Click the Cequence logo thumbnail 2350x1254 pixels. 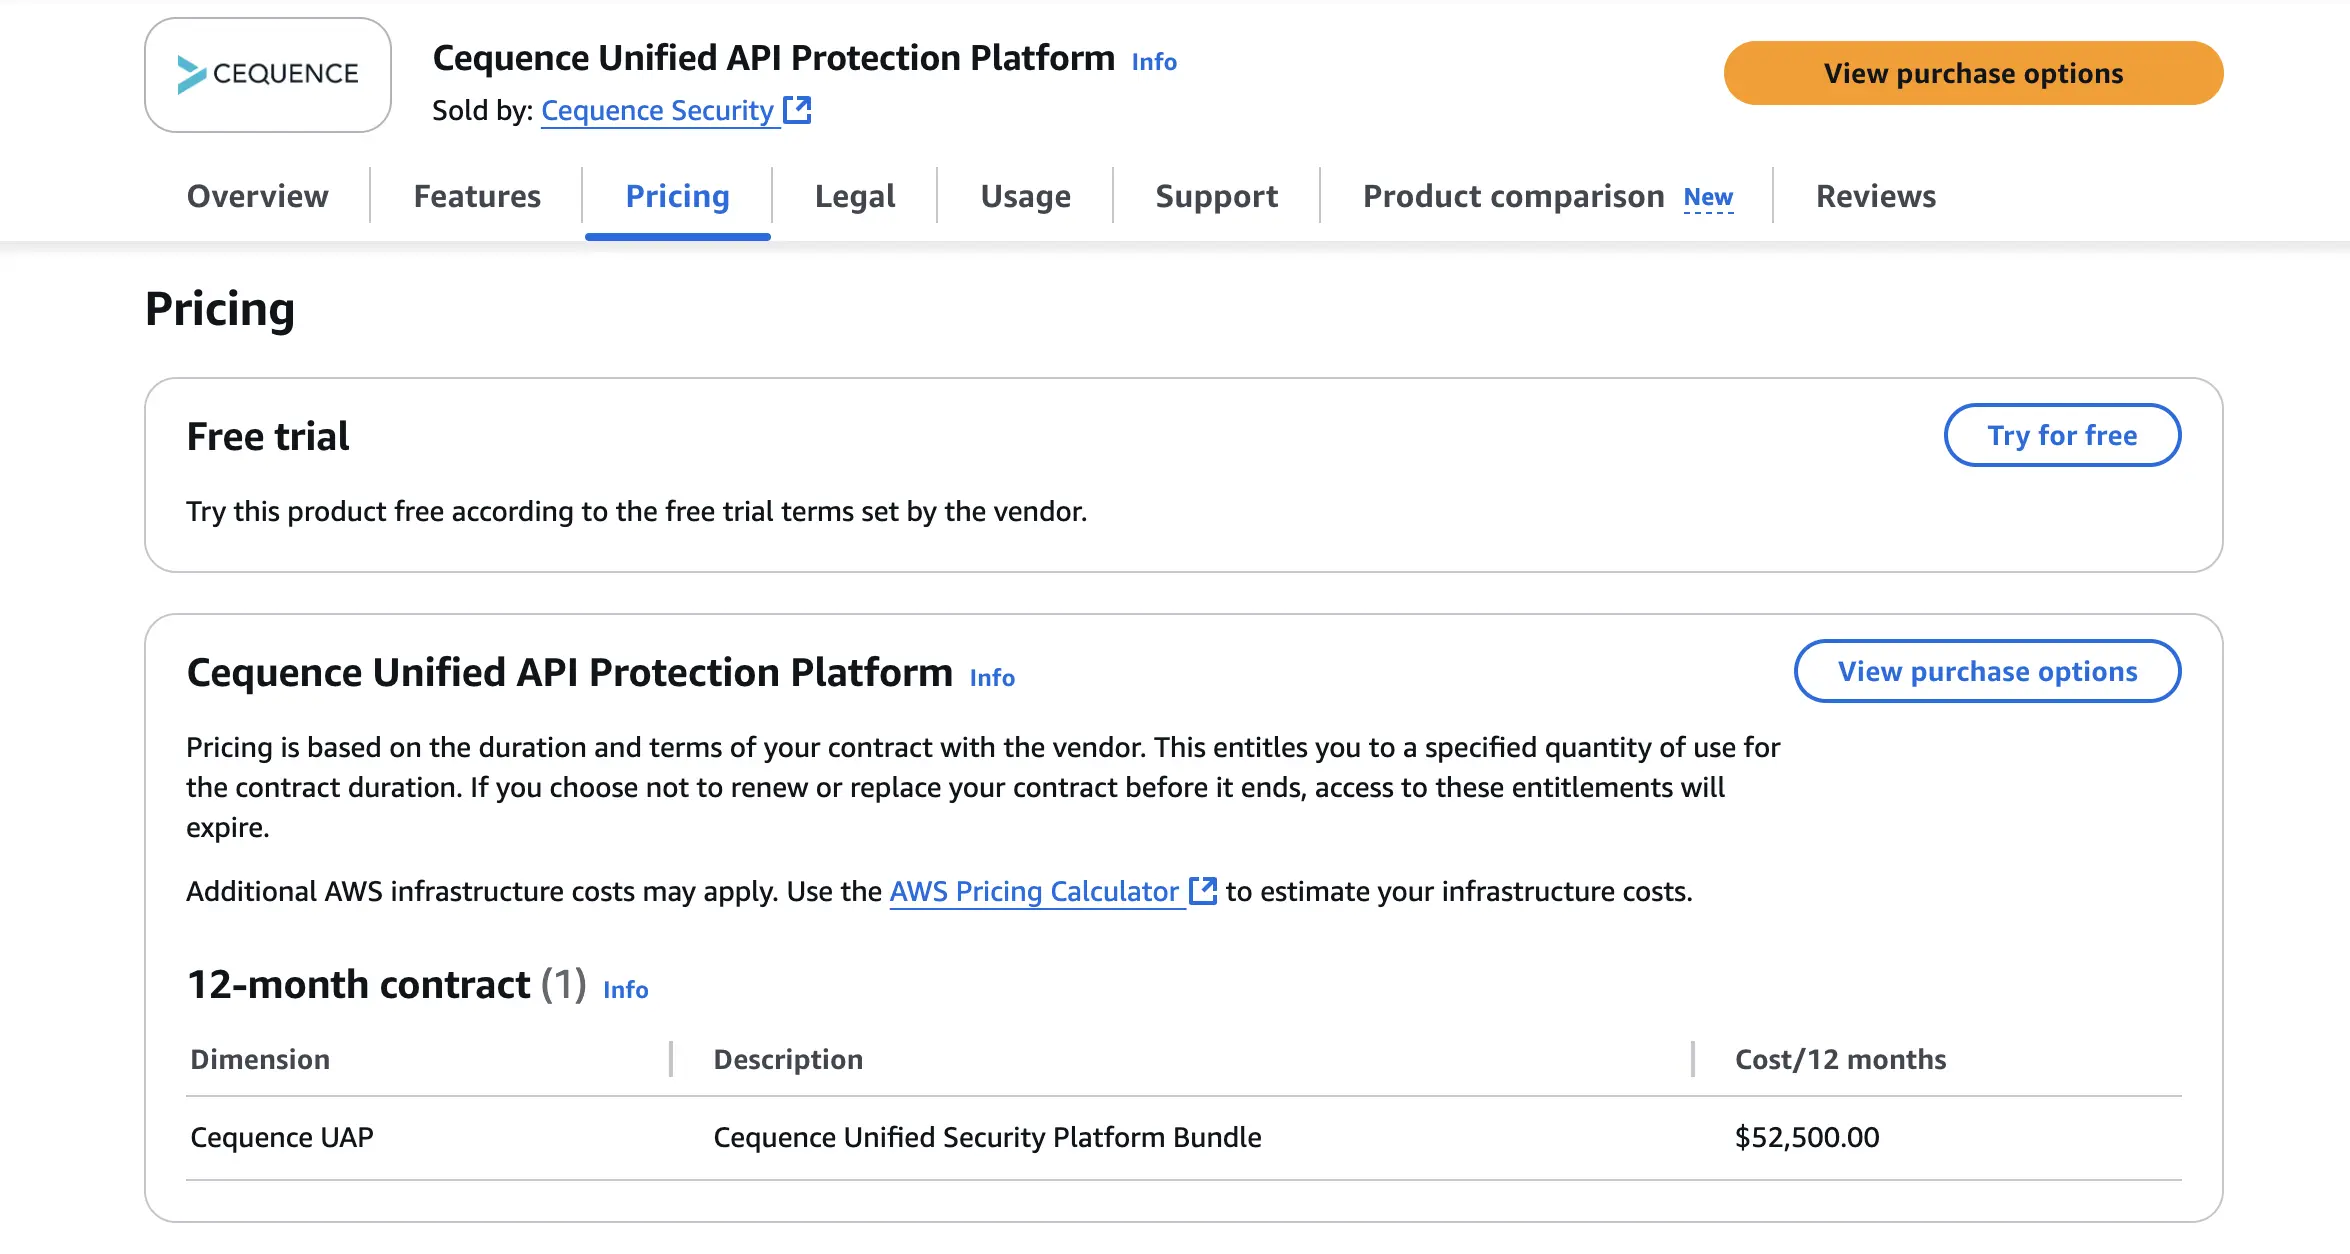267,74
